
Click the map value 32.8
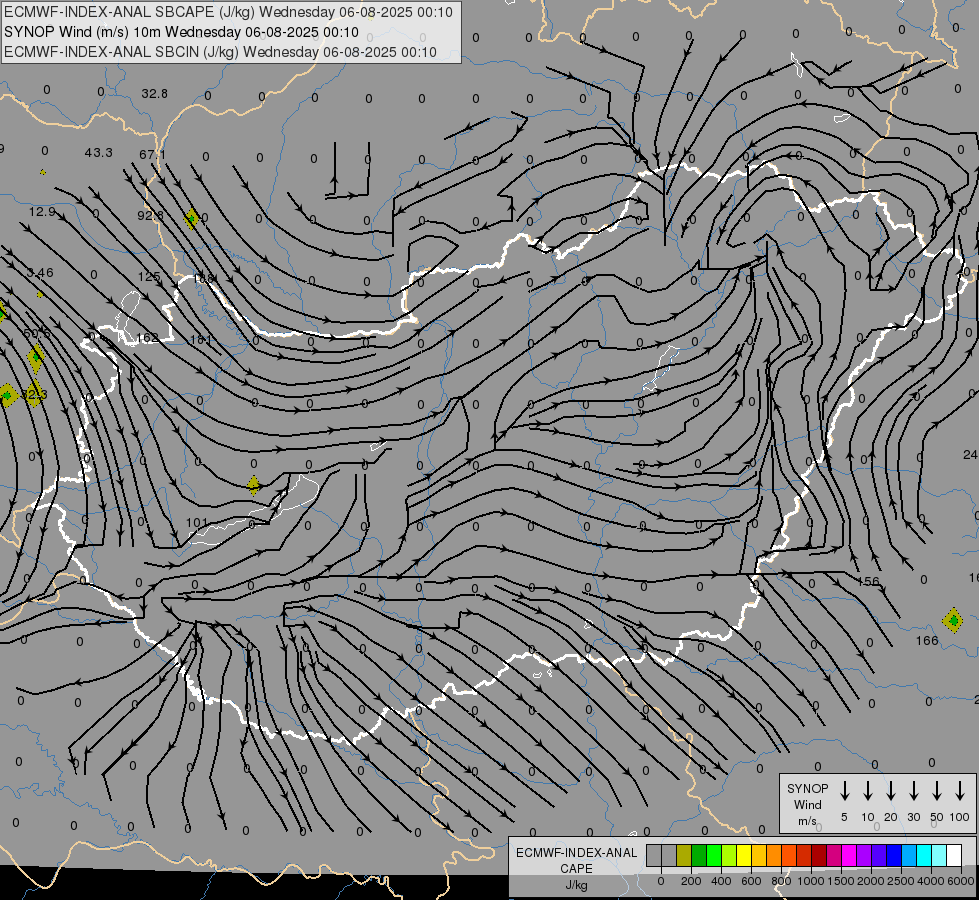[154, 94]
